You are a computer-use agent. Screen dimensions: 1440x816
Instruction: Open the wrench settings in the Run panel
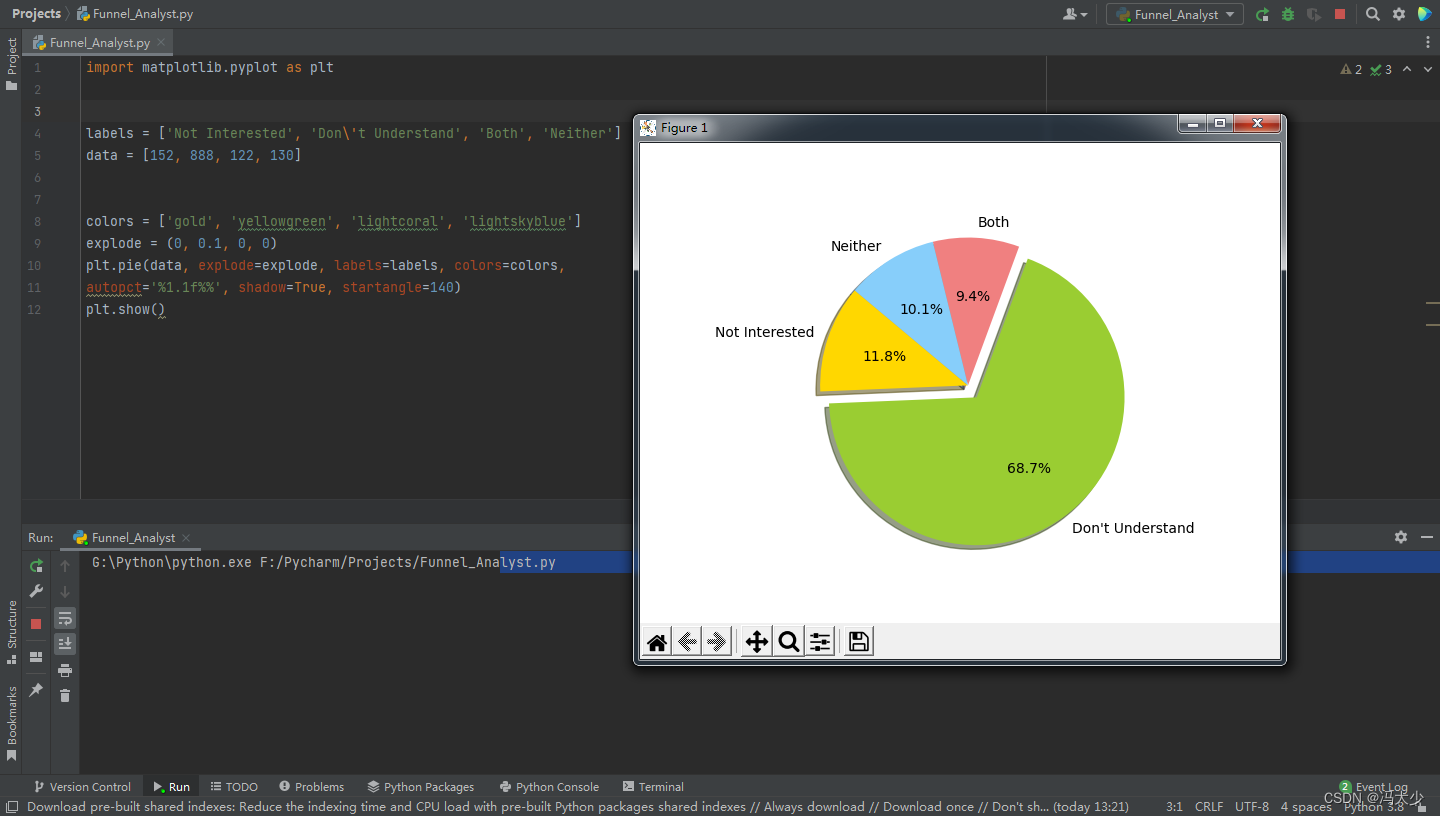click(x=36, y=591)
